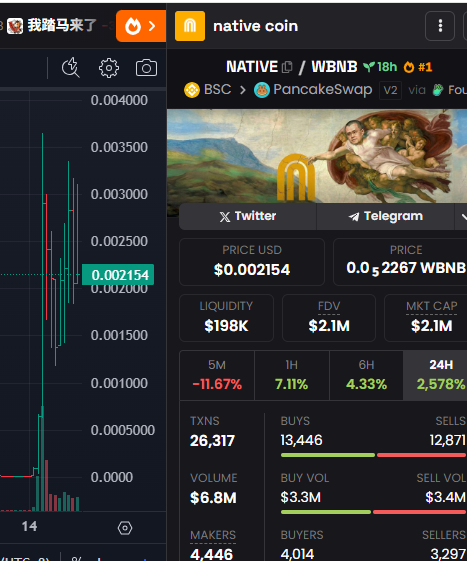Open price axis settings hexagon icon
Screen dimensions: 467x561
(x=125, y=528)
